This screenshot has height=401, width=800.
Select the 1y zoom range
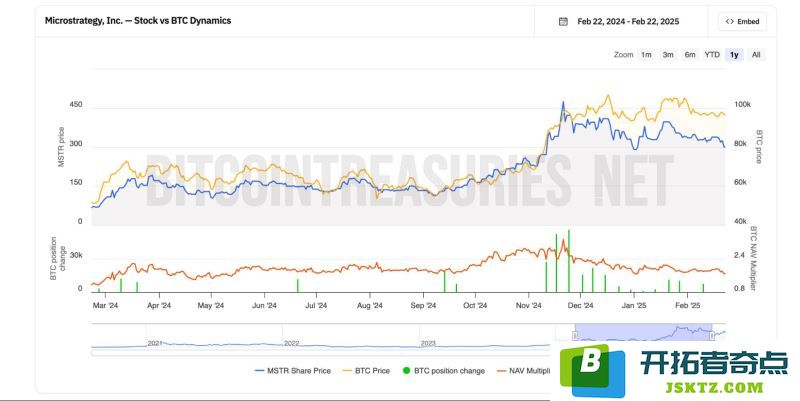(x=734, y=55)
